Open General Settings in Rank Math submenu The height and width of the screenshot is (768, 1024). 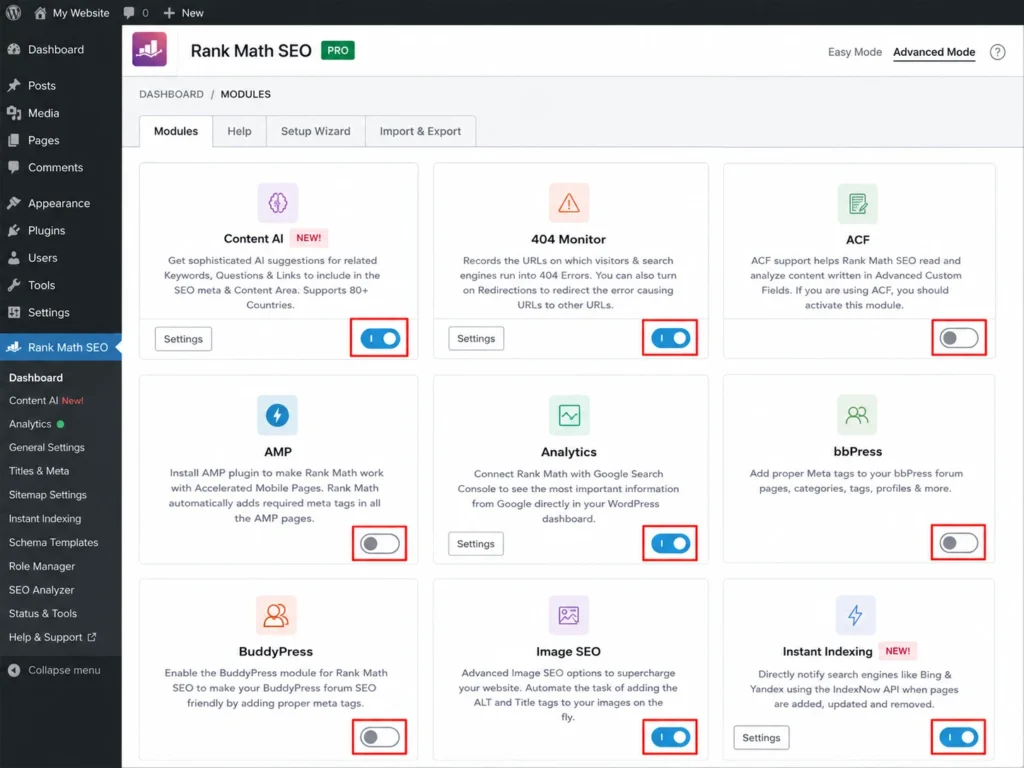coord(46,447)
